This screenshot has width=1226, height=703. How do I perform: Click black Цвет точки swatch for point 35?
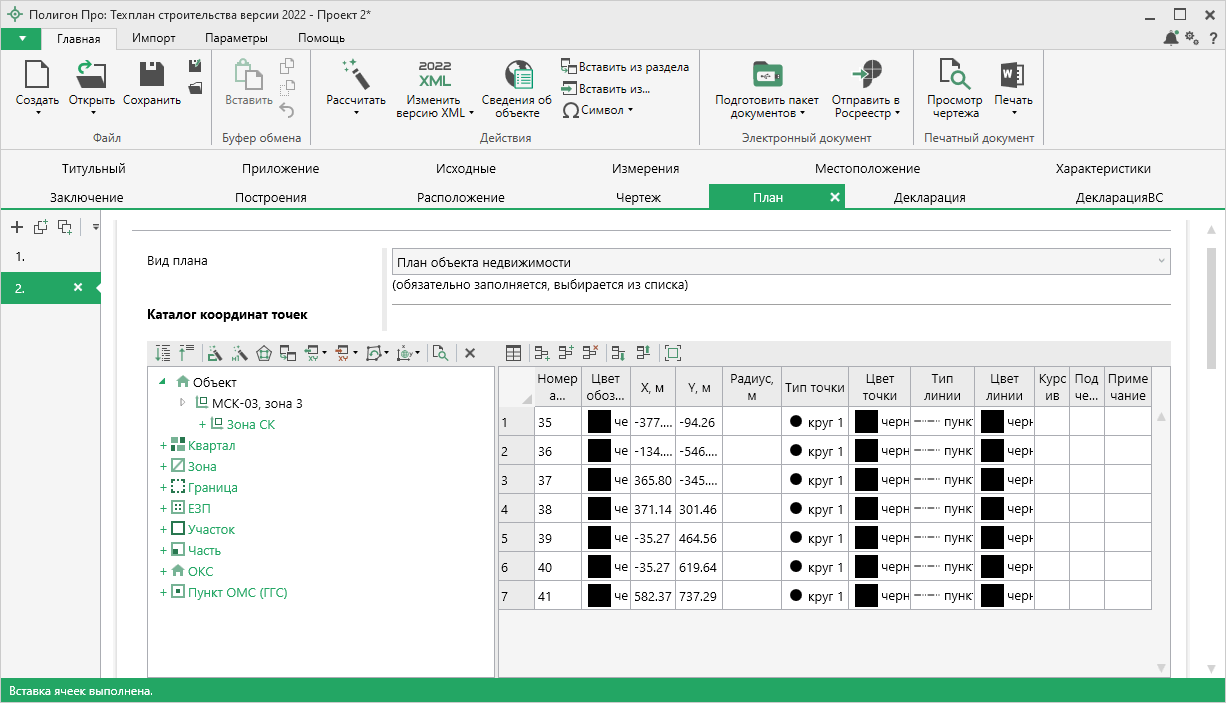[866, 422]
